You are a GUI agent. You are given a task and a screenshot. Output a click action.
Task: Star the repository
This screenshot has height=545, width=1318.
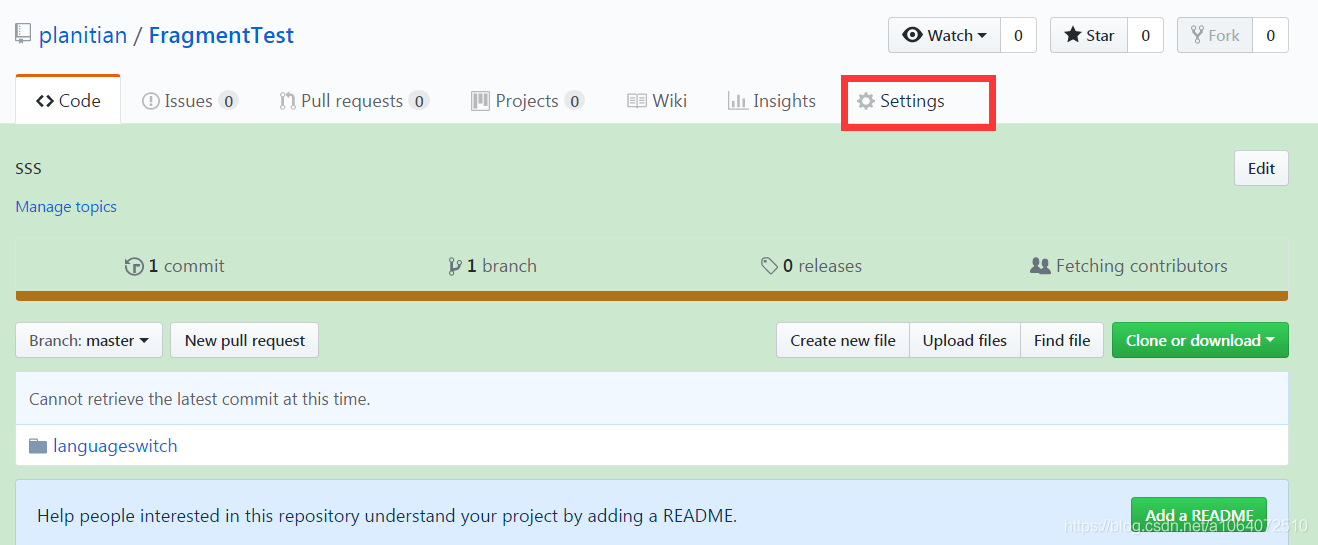point(1089,35)
